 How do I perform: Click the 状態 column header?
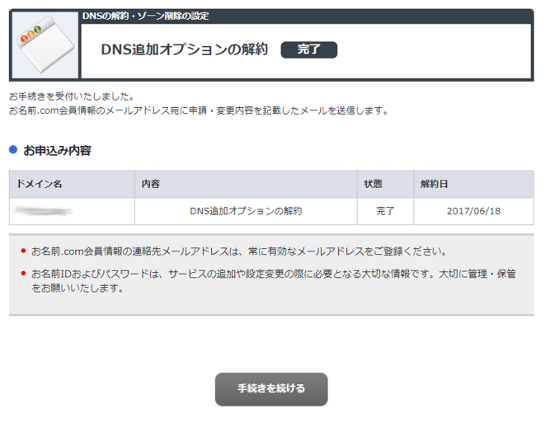(385, 184)
